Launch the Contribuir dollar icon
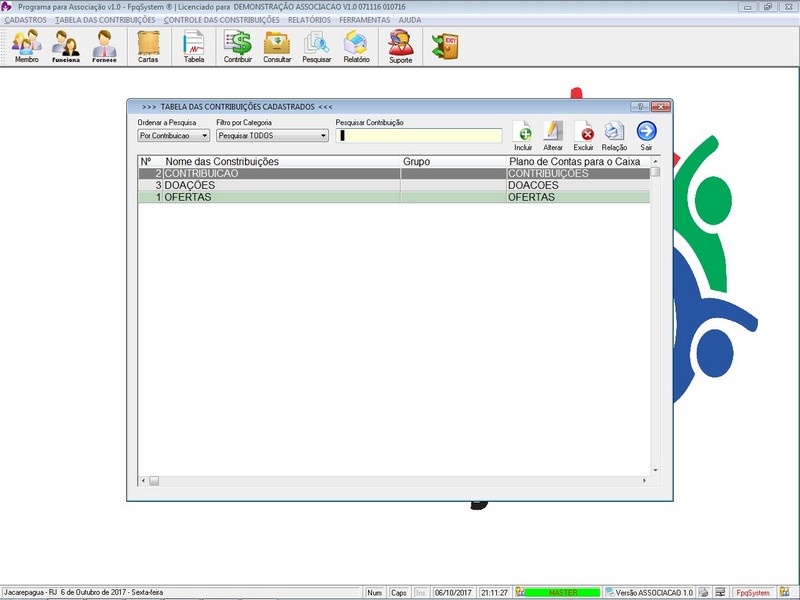The image size is (800, 600). tap(238, 46)
